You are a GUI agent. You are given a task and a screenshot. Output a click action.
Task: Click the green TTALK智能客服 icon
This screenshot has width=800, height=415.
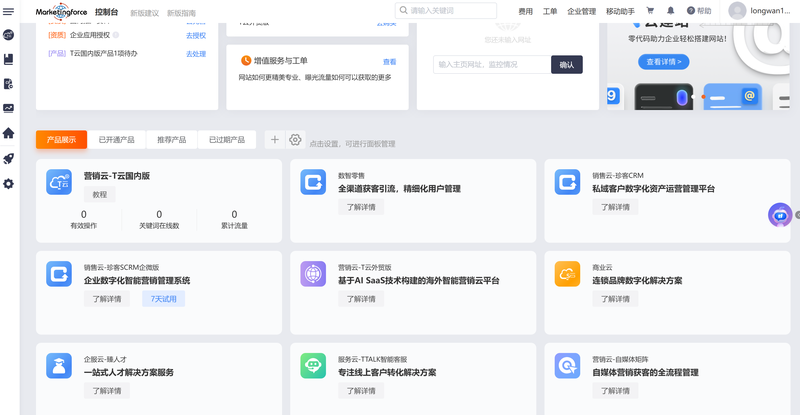click(x=313, y=366)
